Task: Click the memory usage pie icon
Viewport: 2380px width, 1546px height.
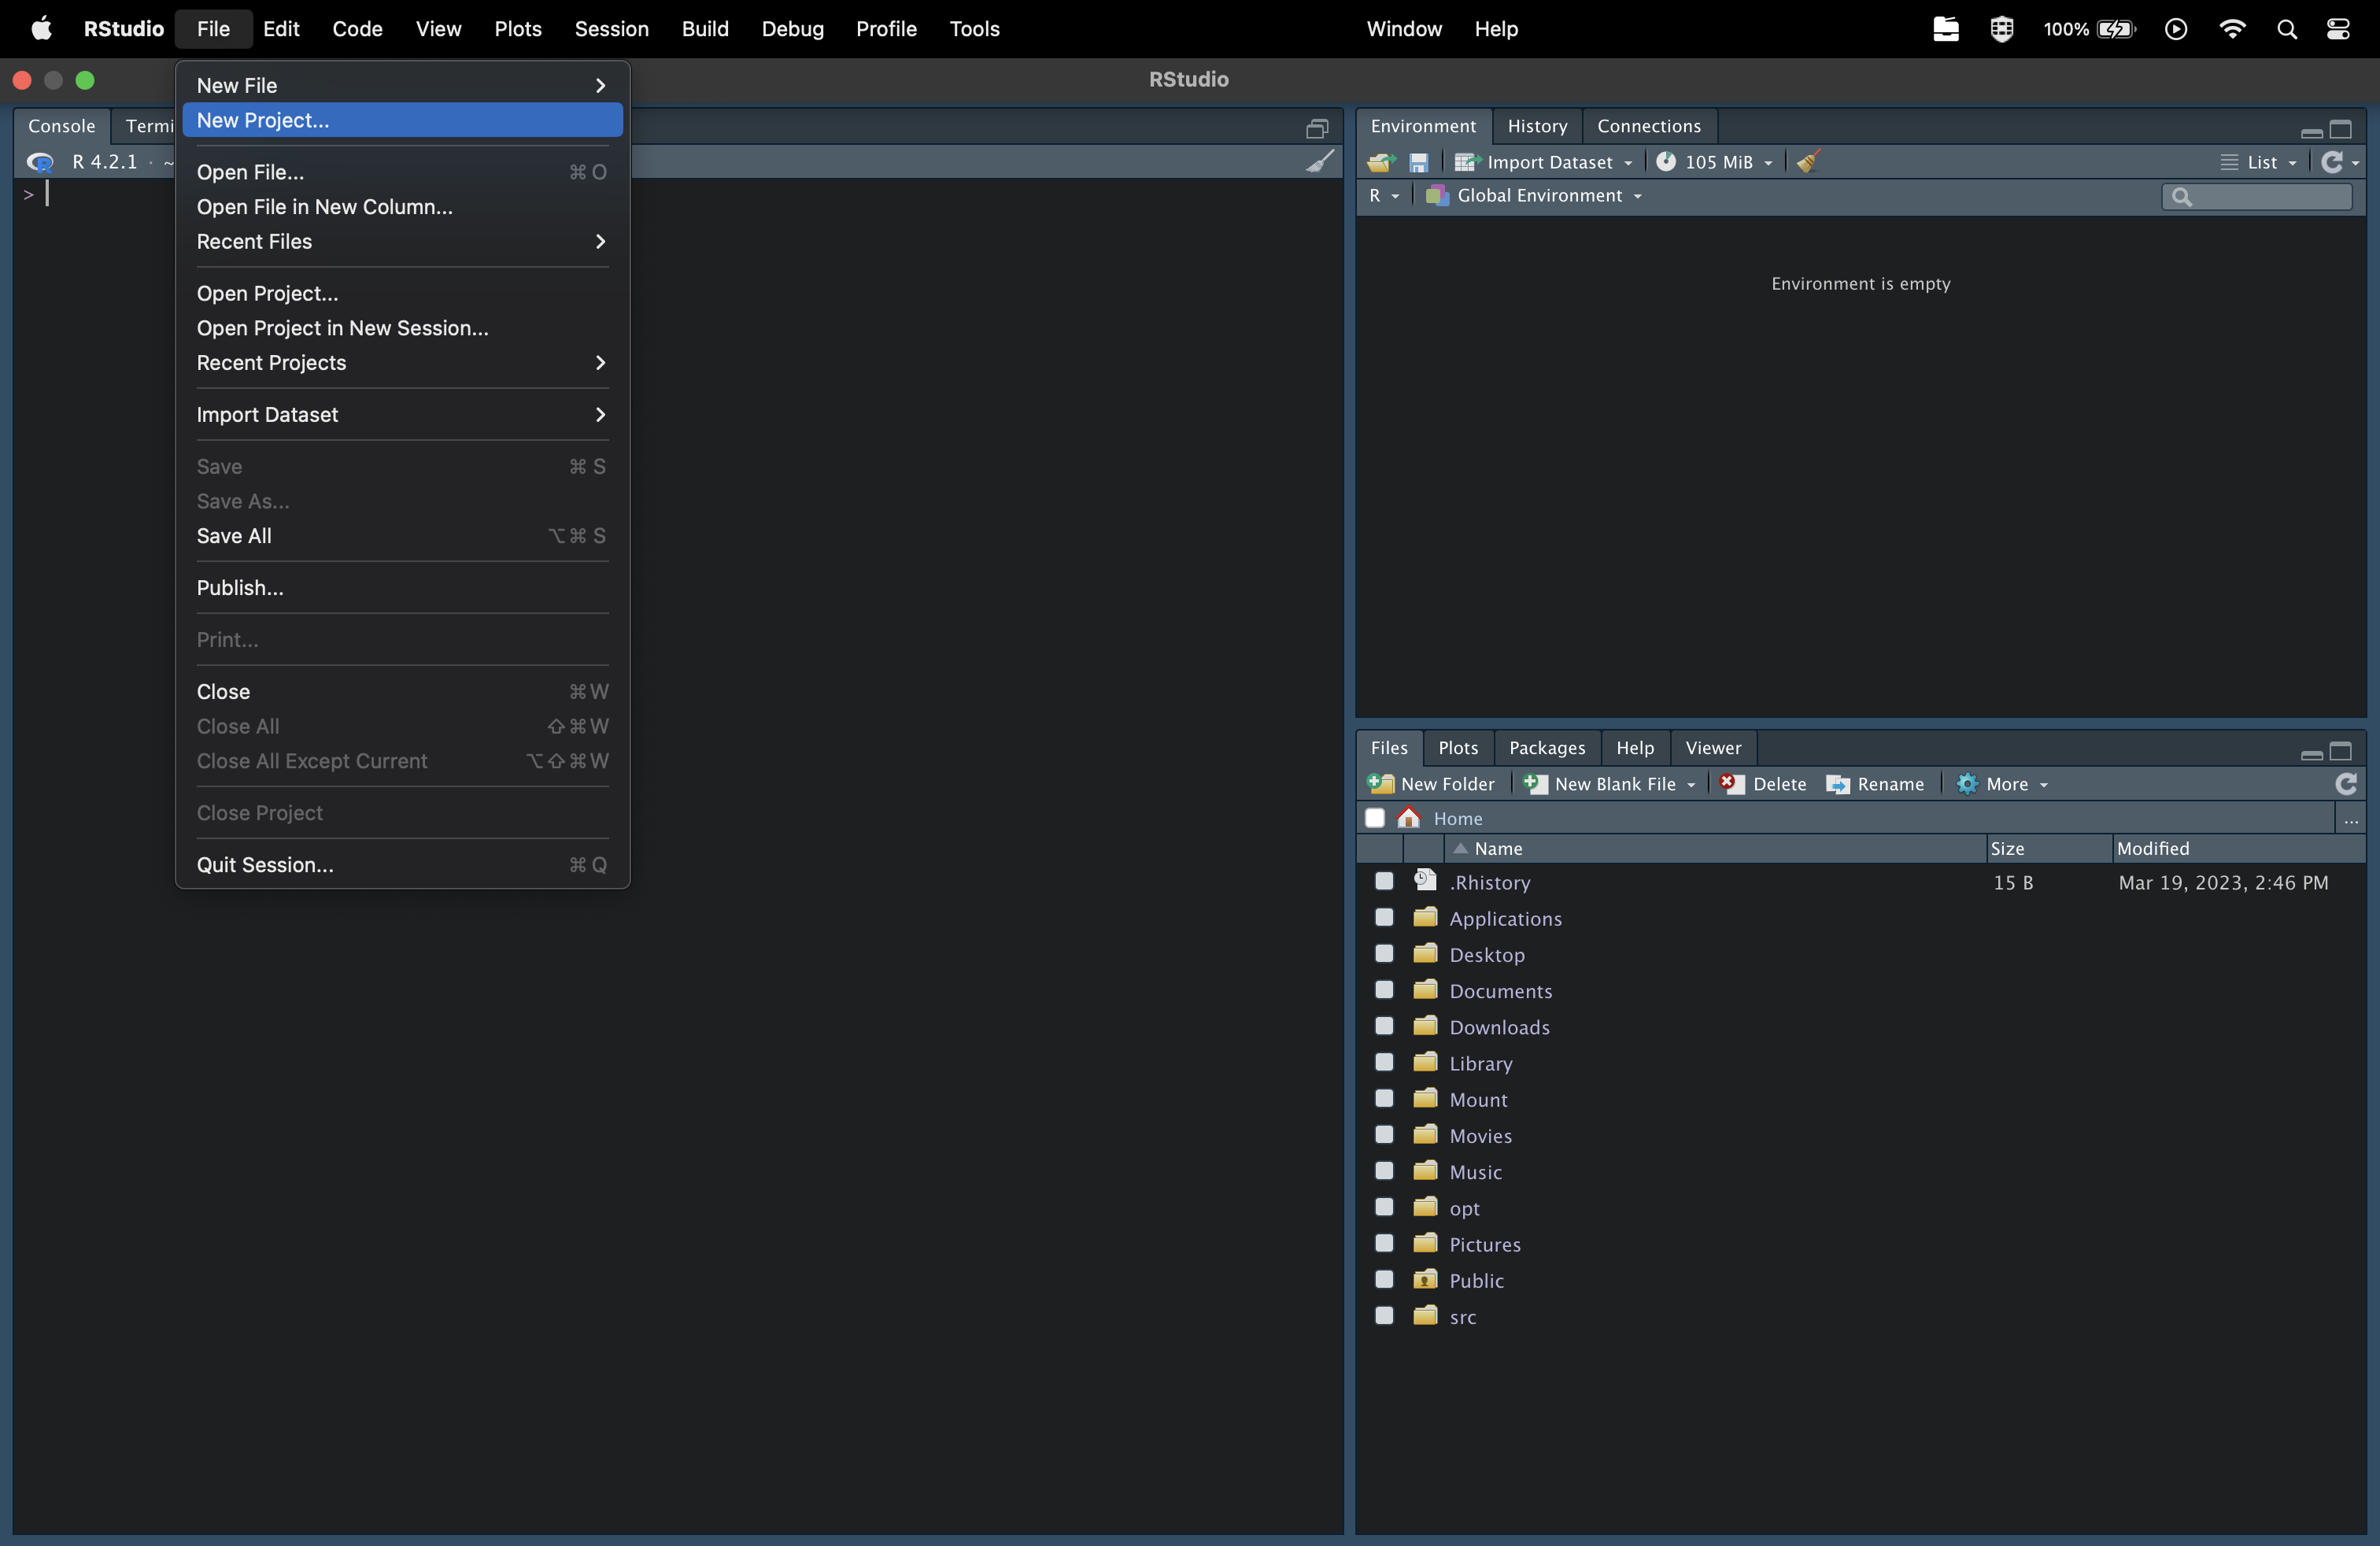Action: tap(1665, 162)
